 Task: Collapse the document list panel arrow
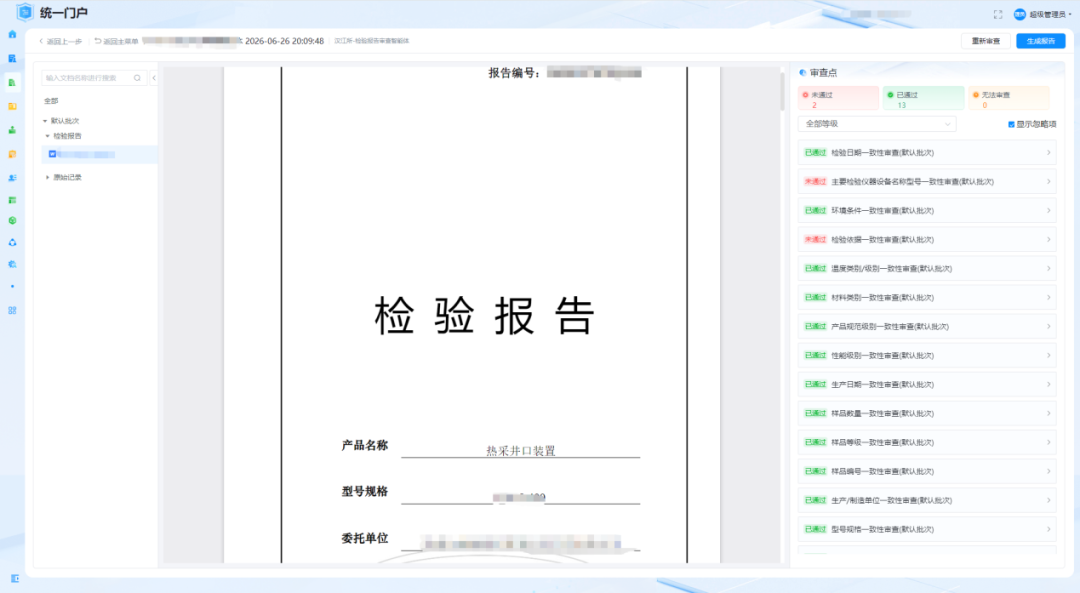pyautogui.click(x=154, y=78)
